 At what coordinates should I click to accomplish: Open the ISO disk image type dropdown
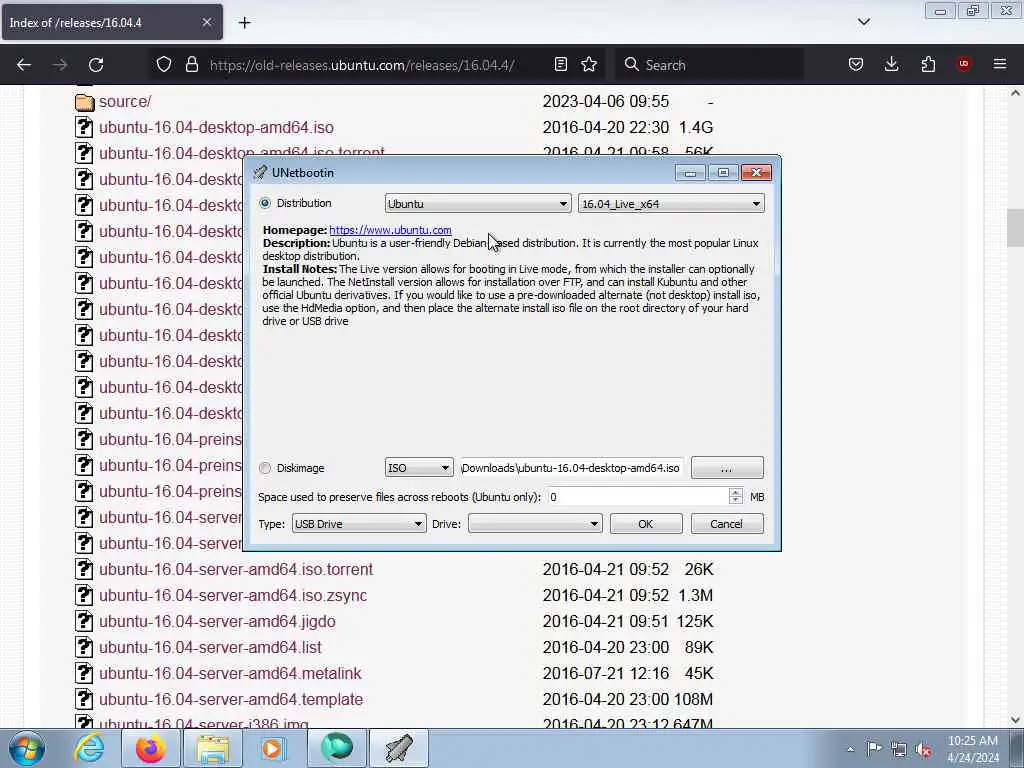419,468
